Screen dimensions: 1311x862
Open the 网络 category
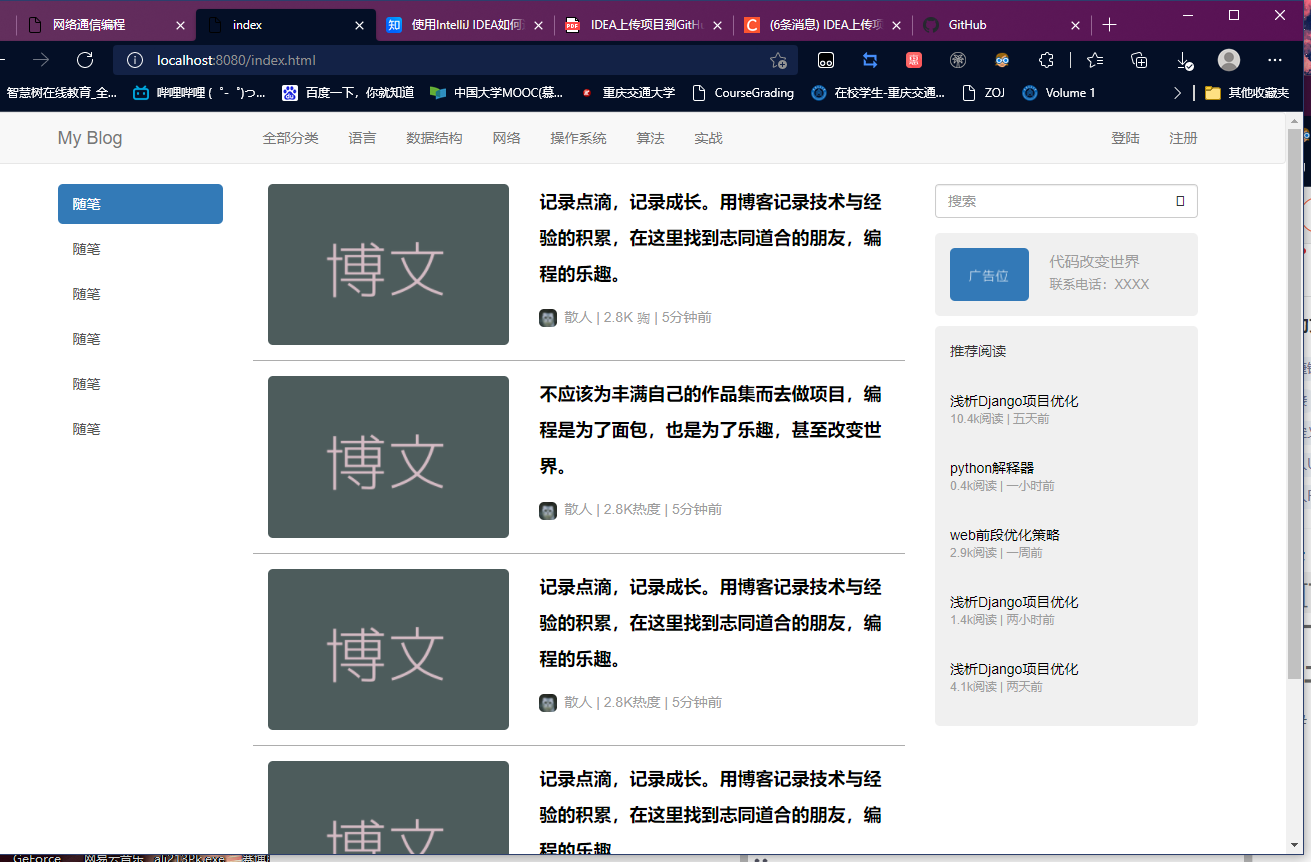[506, 138]
